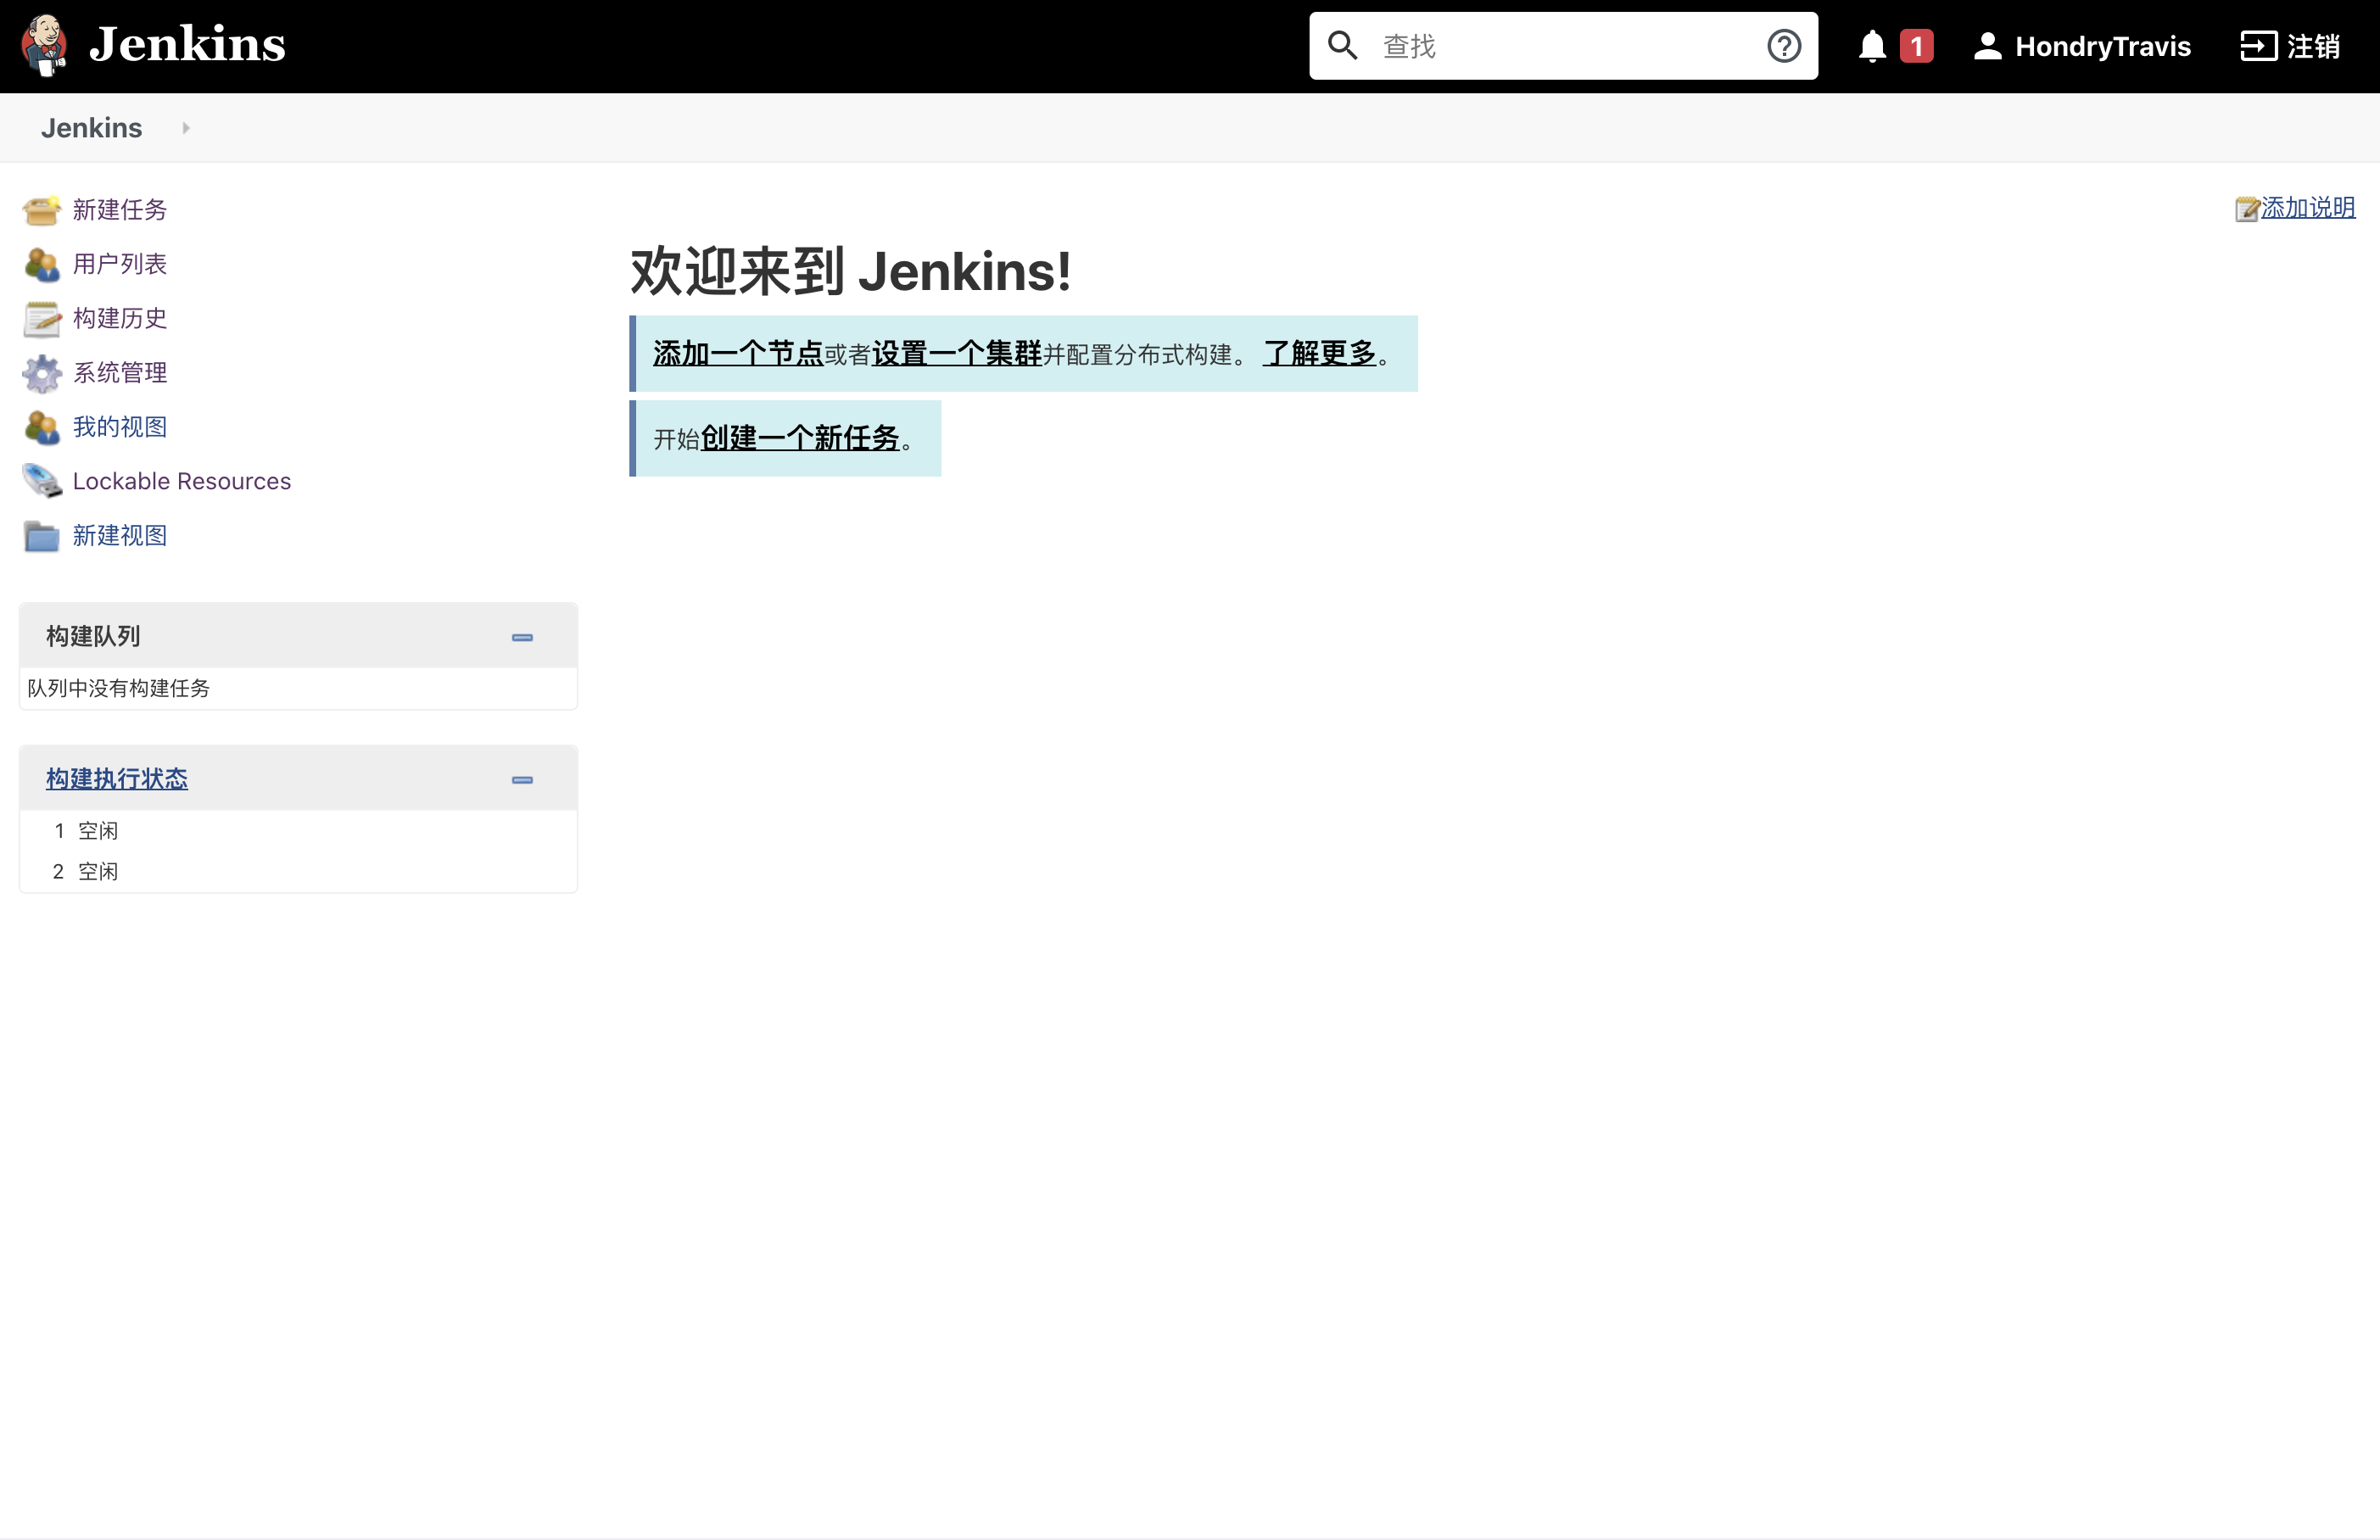Click the Jenkins breadcrumb item
2380x1540 pixels.
pyautogui.click(x=91, y=127)
